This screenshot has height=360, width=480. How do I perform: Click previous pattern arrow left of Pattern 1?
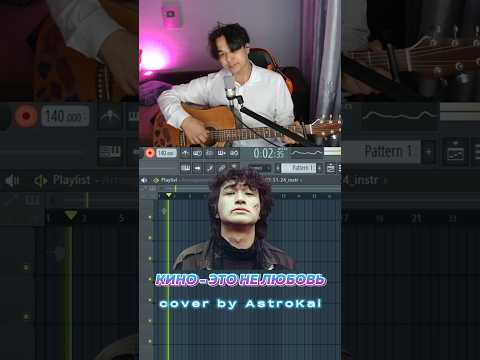coord(277,168)
